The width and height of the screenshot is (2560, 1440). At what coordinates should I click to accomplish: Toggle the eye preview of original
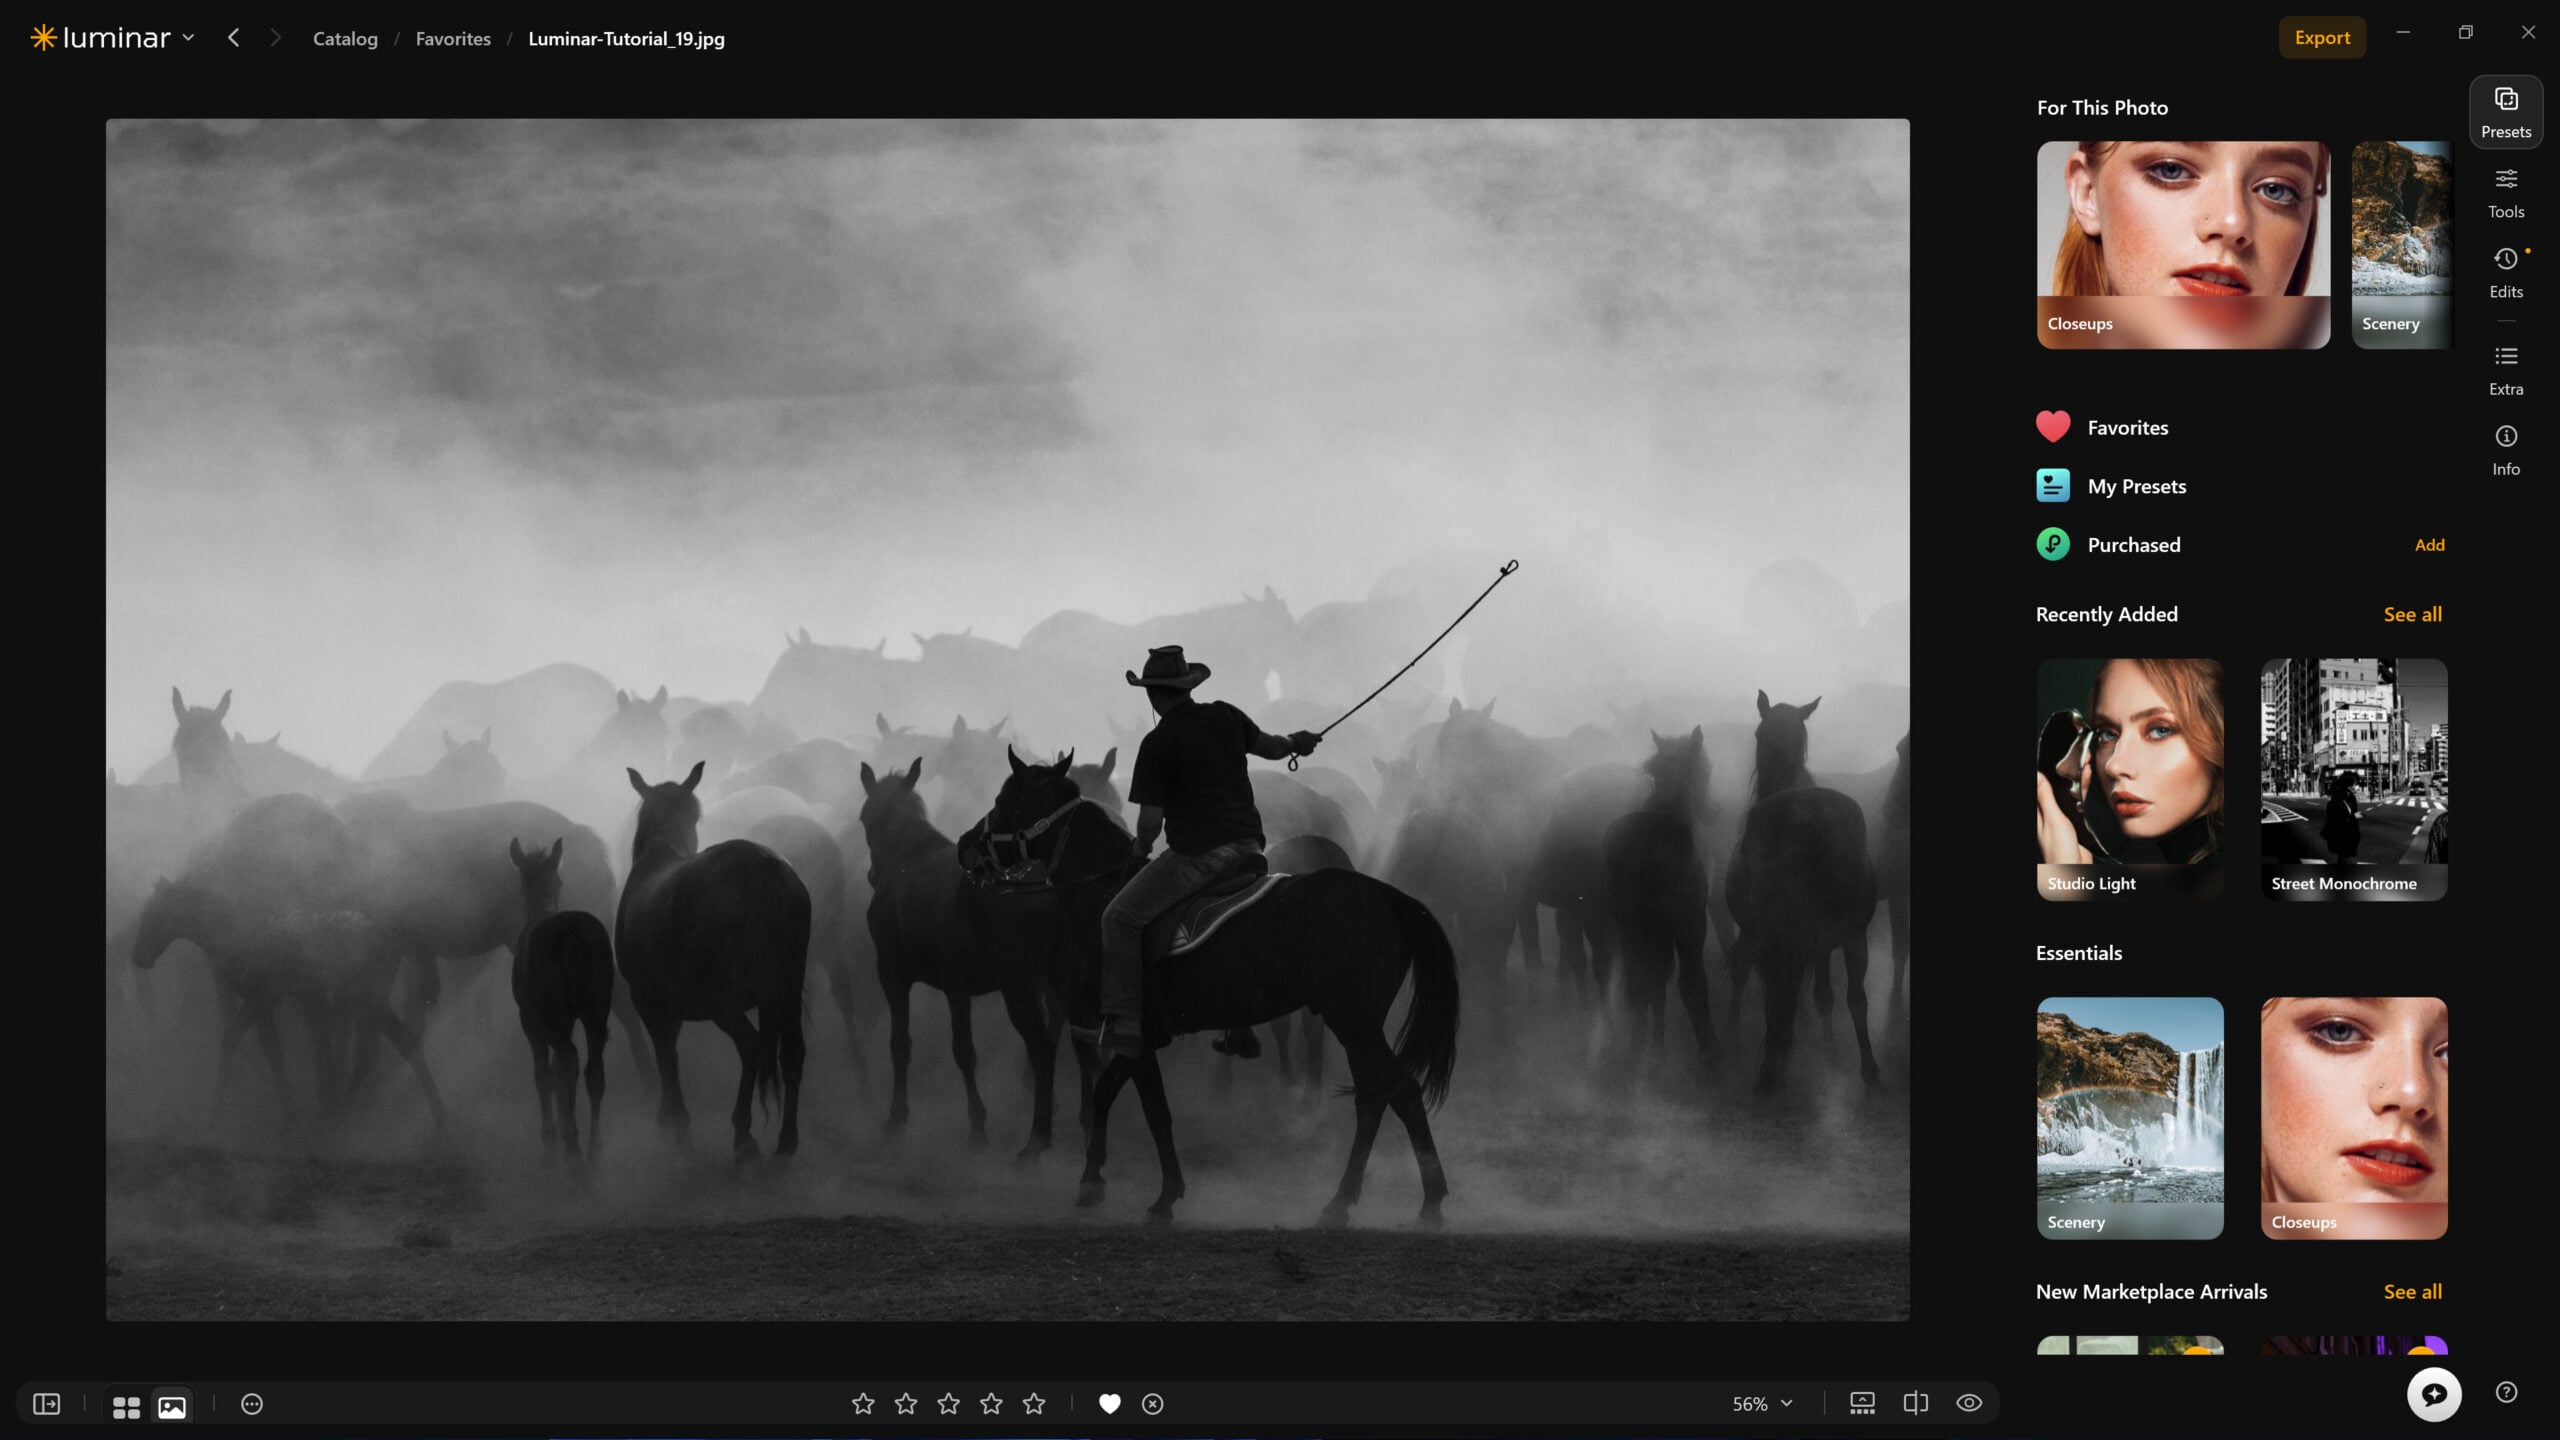pos(1969,1403)
